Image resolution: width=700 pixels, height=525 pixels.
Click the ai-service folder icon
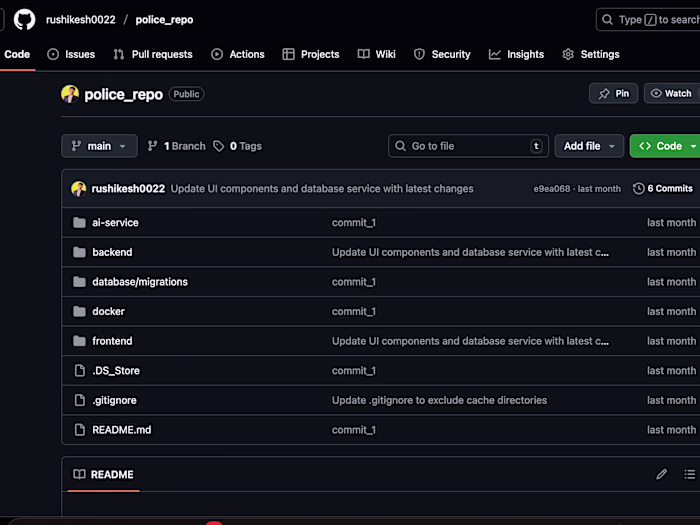coord(80,222)
